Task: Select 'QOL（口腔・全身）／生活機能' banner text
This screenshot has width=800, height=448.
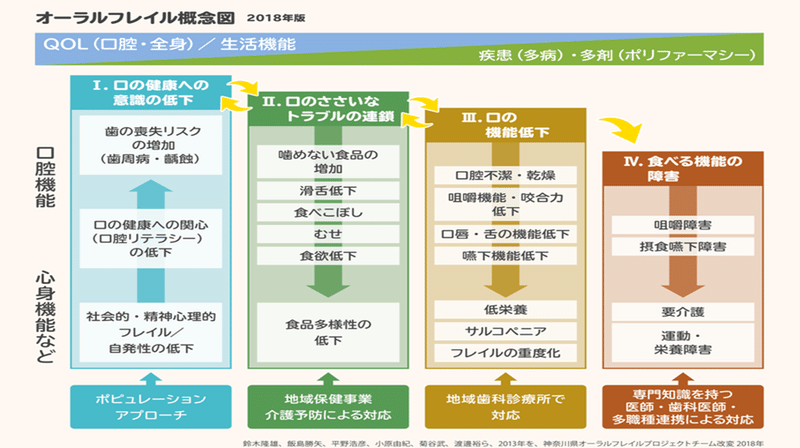Action: click(x=169, y=44)
